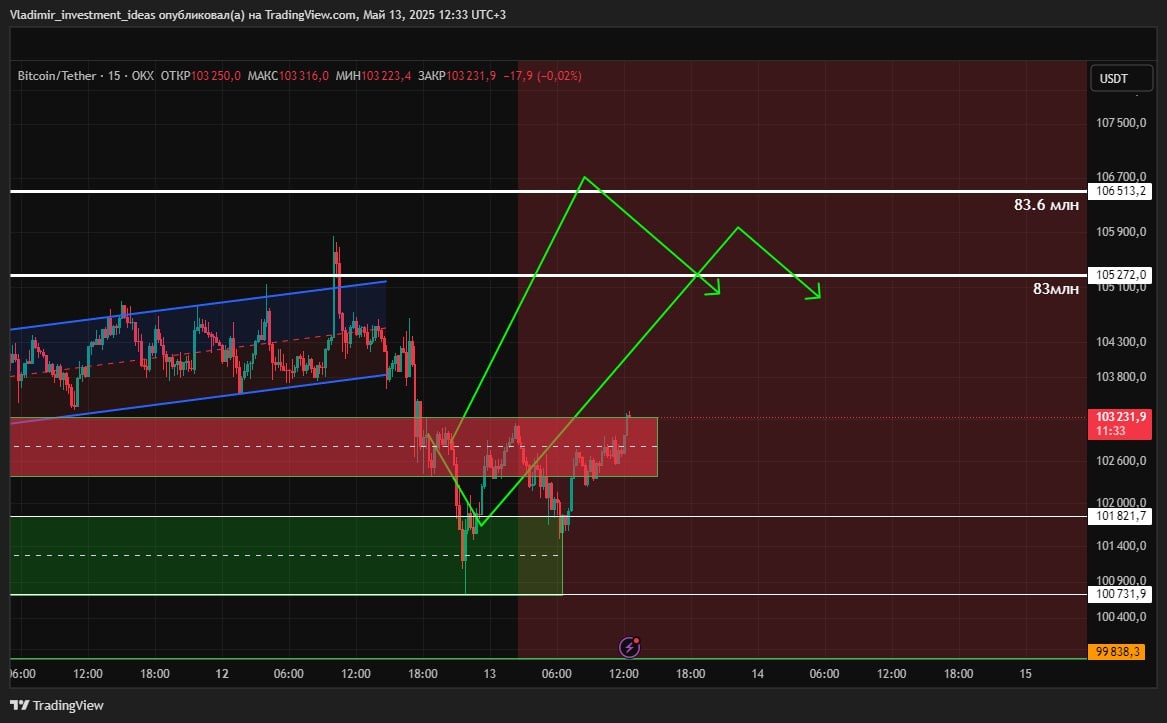Select the 106 513,2 price label
This screenshot has width=1167, height=723.
point(1119,191)
